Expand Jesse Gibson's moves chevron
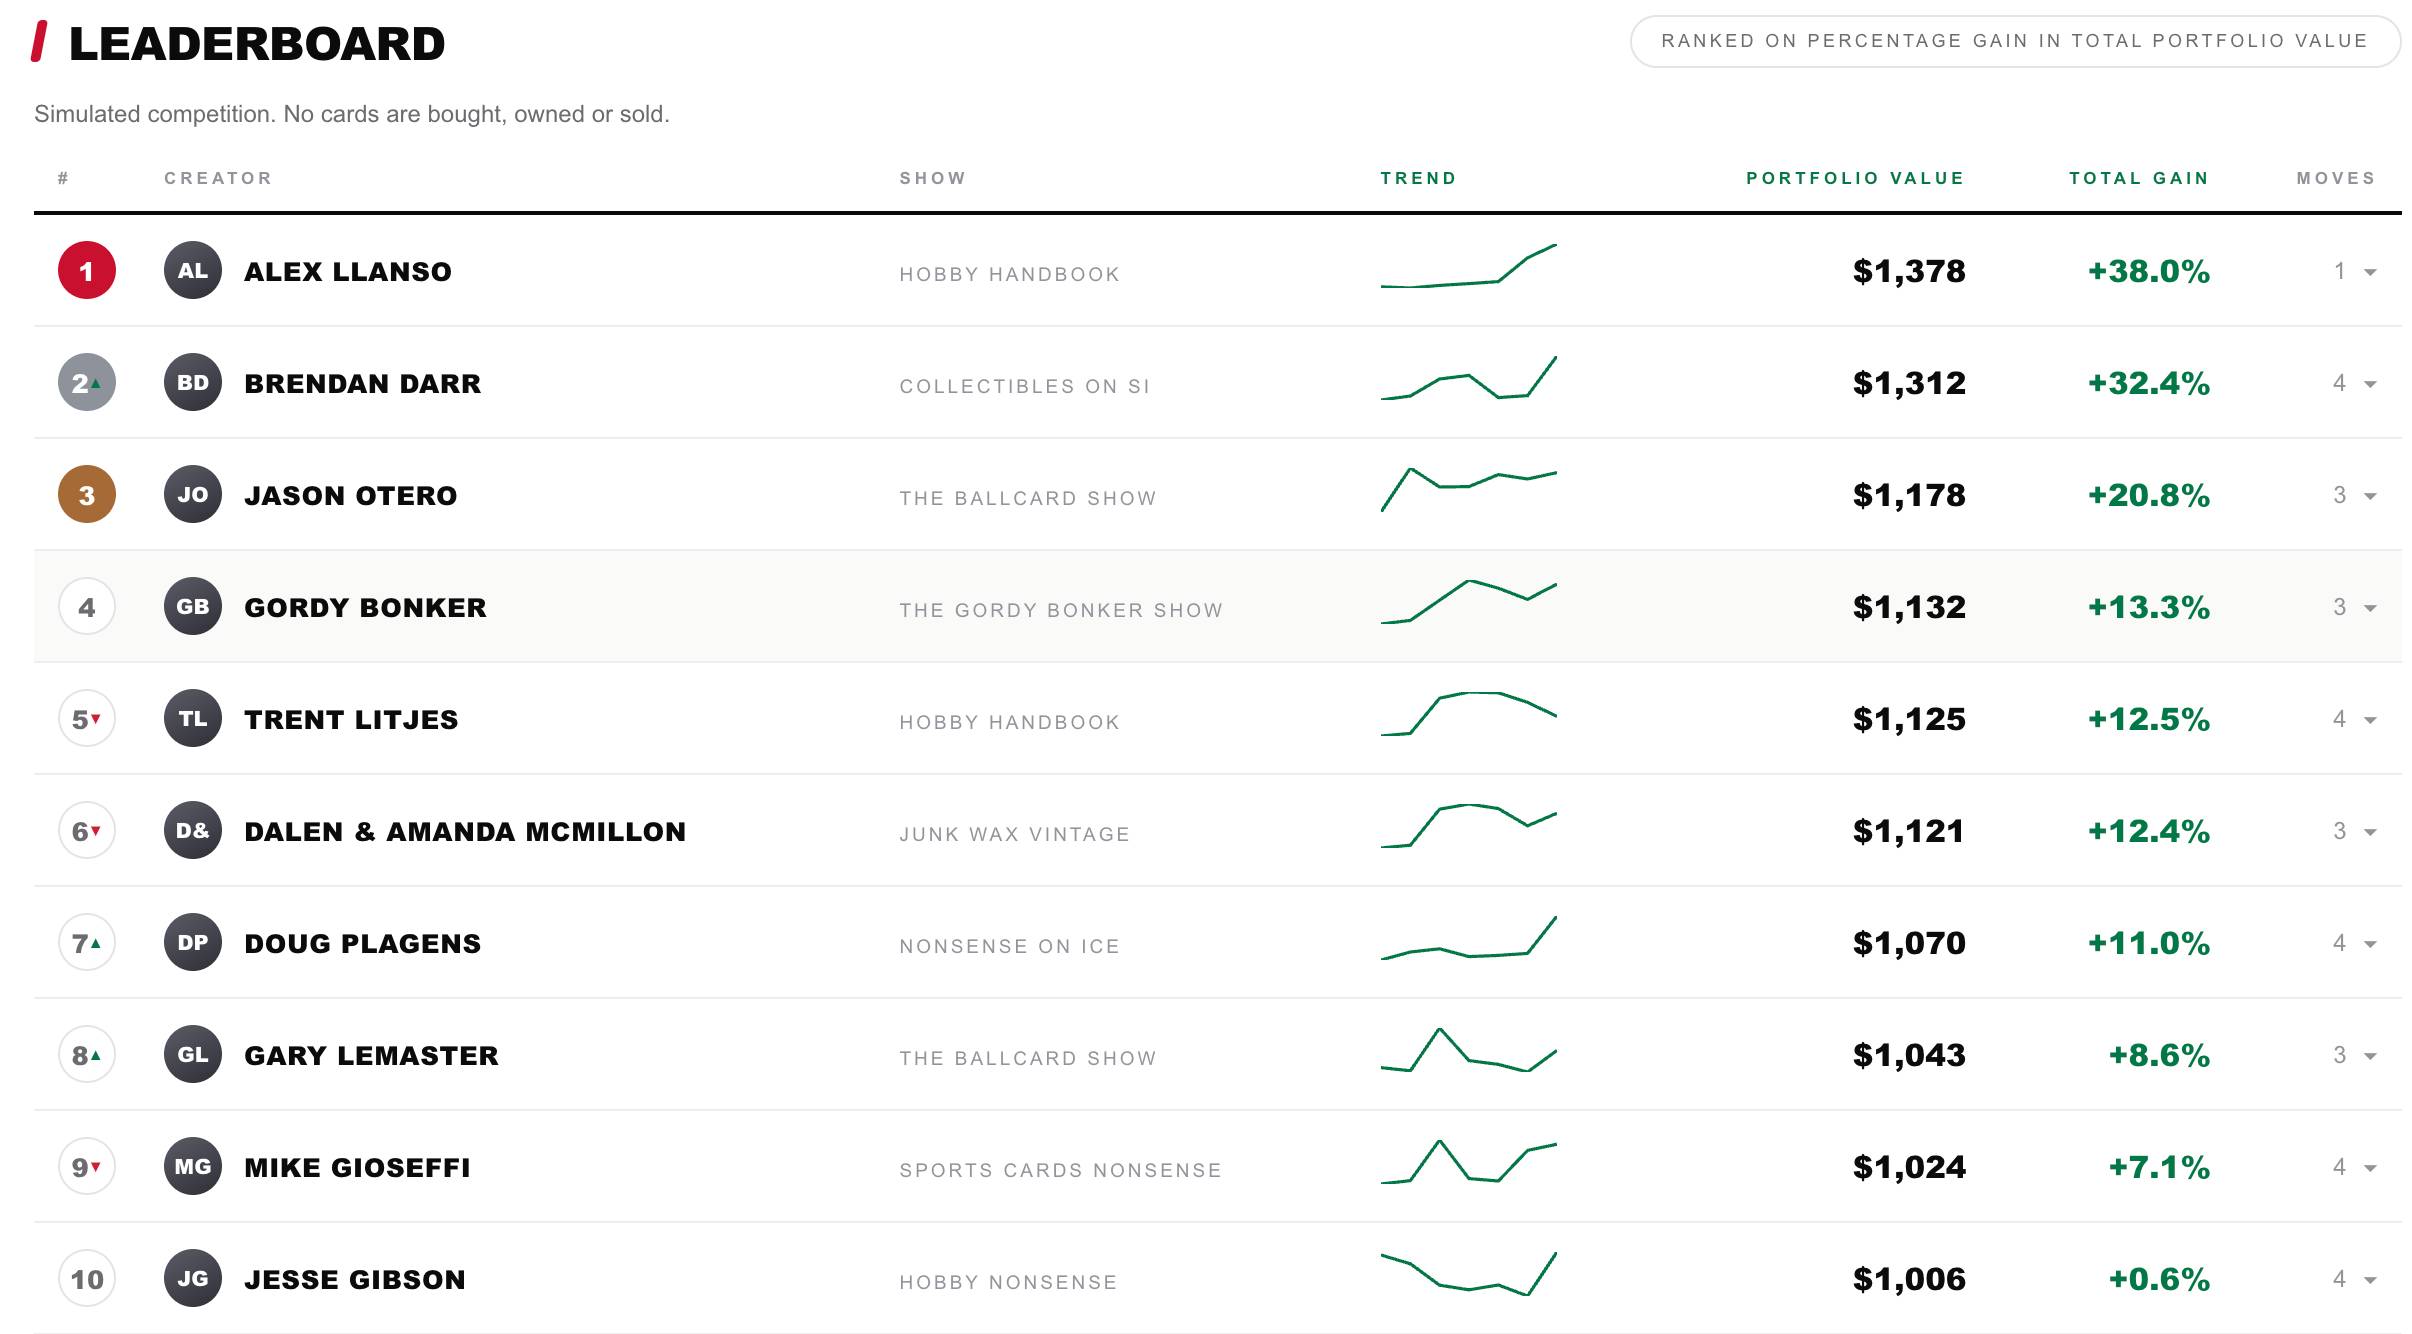The image size is (2412, 1334). 2370,1280
